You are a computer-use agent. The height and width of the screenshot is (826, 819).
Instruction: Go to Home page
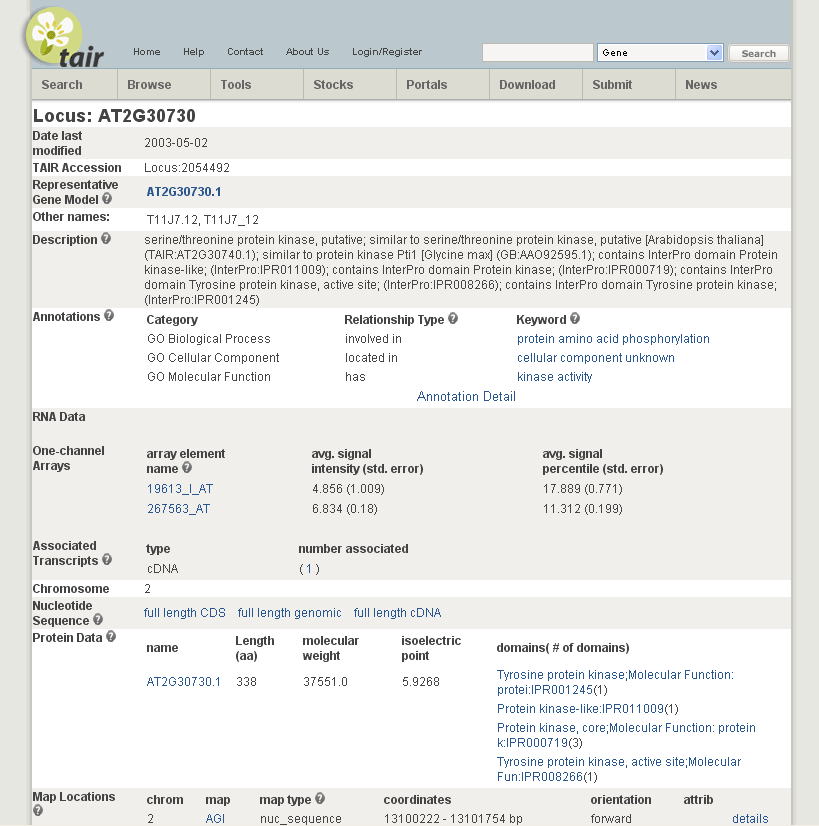(146, 52)
